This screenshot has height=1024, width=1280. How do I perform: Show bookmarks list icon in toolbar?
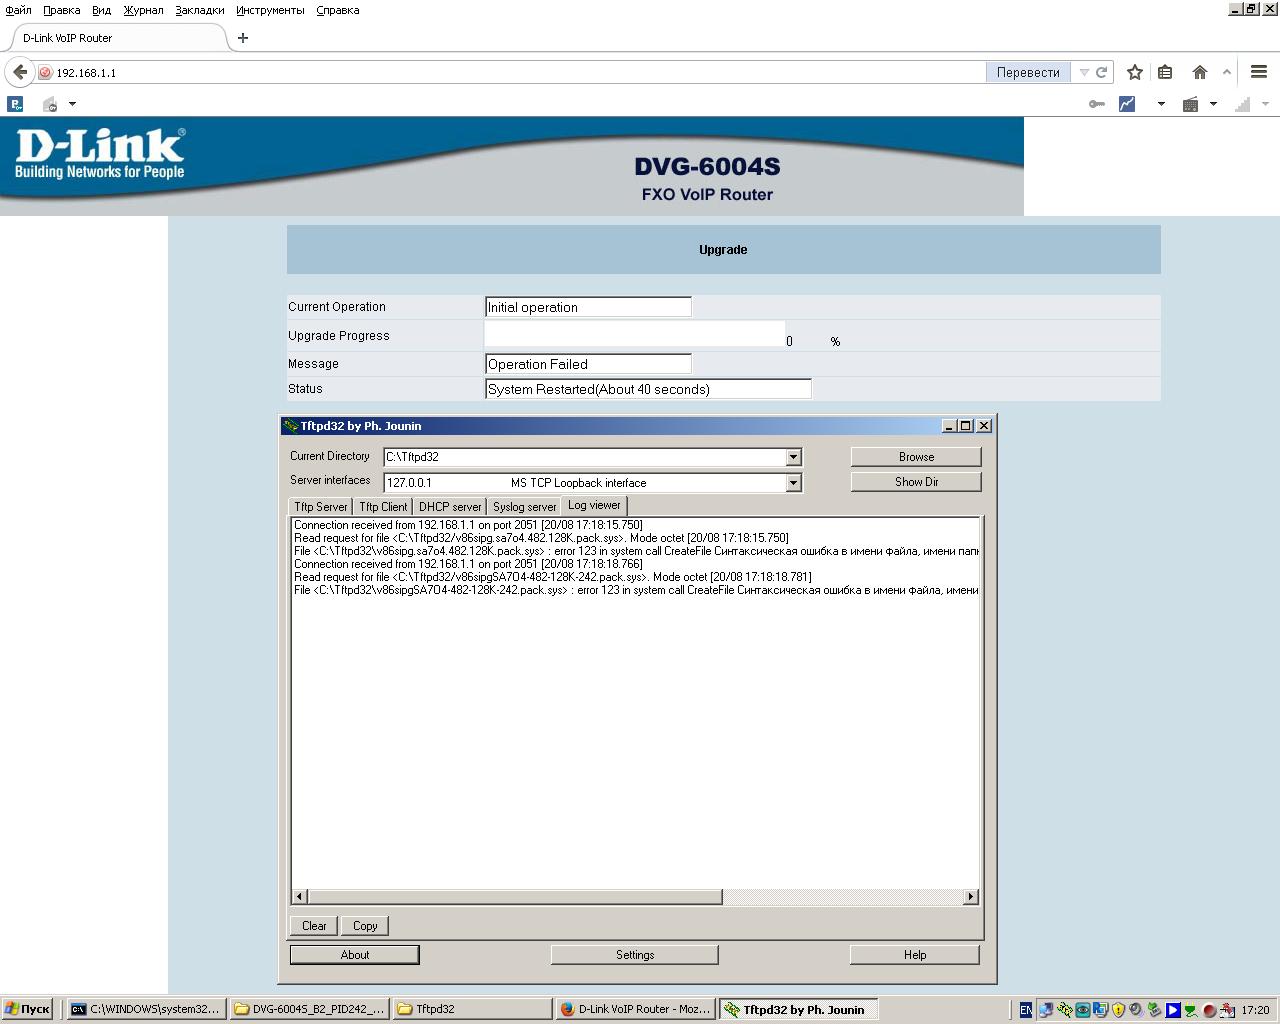click(1165, 72)
